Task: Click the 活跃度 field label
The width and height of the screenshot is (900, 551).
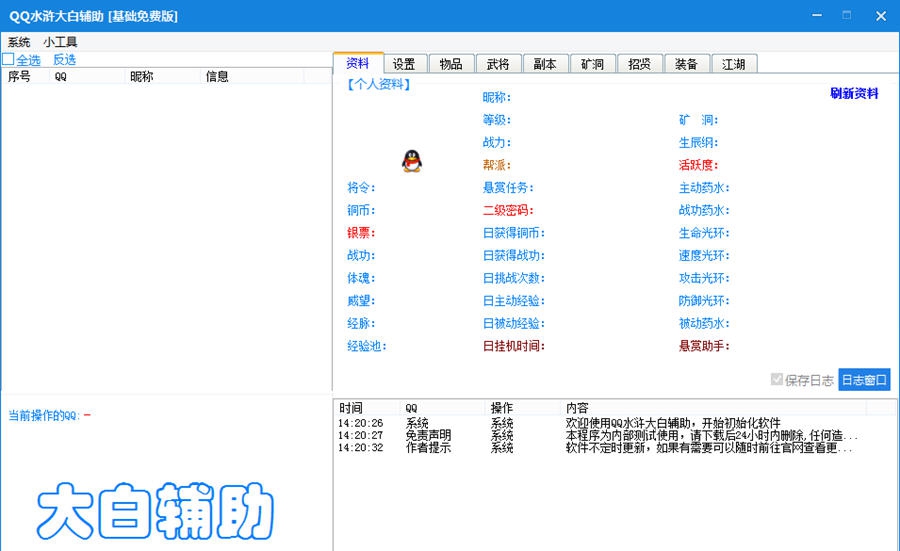Action: click(x=699, y=165)
